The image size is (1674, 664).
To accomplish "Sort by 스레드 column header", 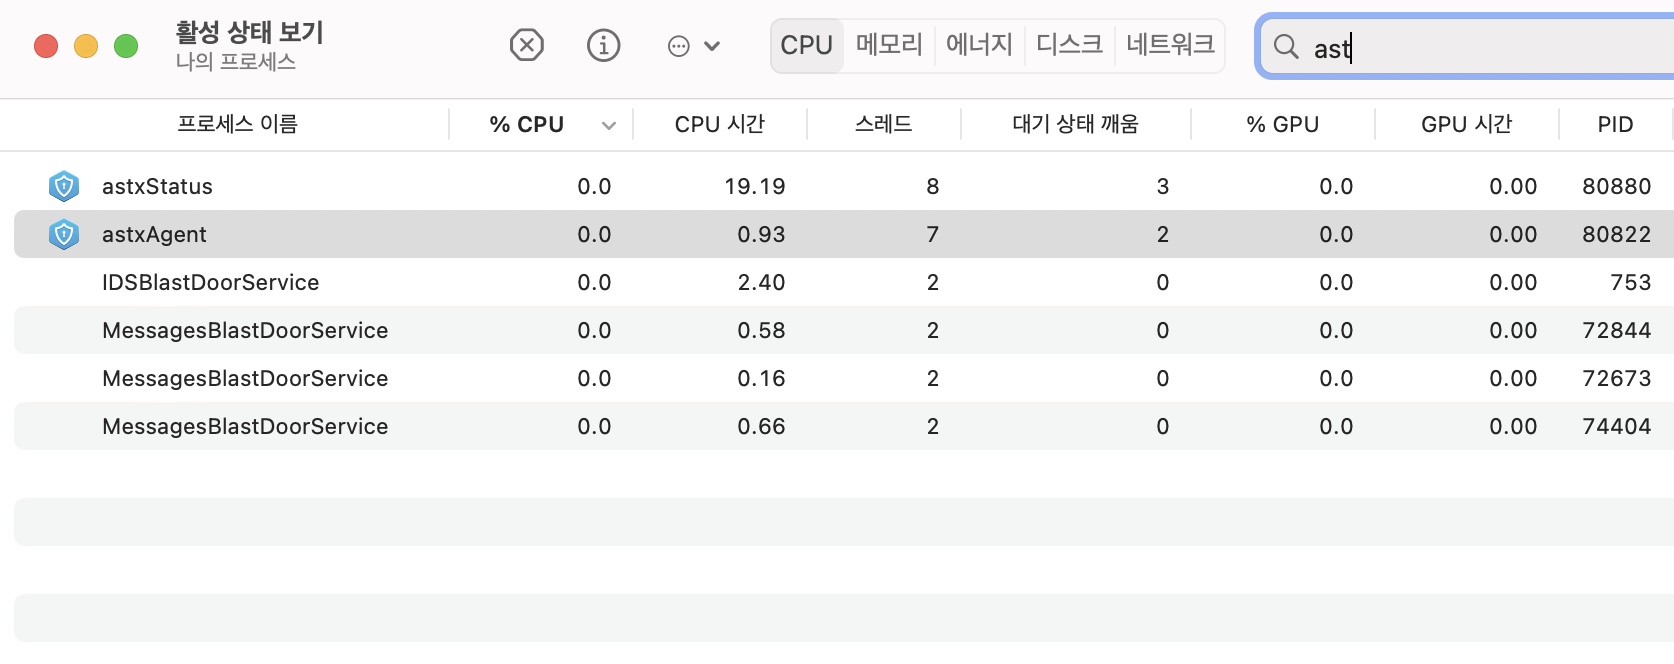I will pyautogui.click(x=883, y=124).
